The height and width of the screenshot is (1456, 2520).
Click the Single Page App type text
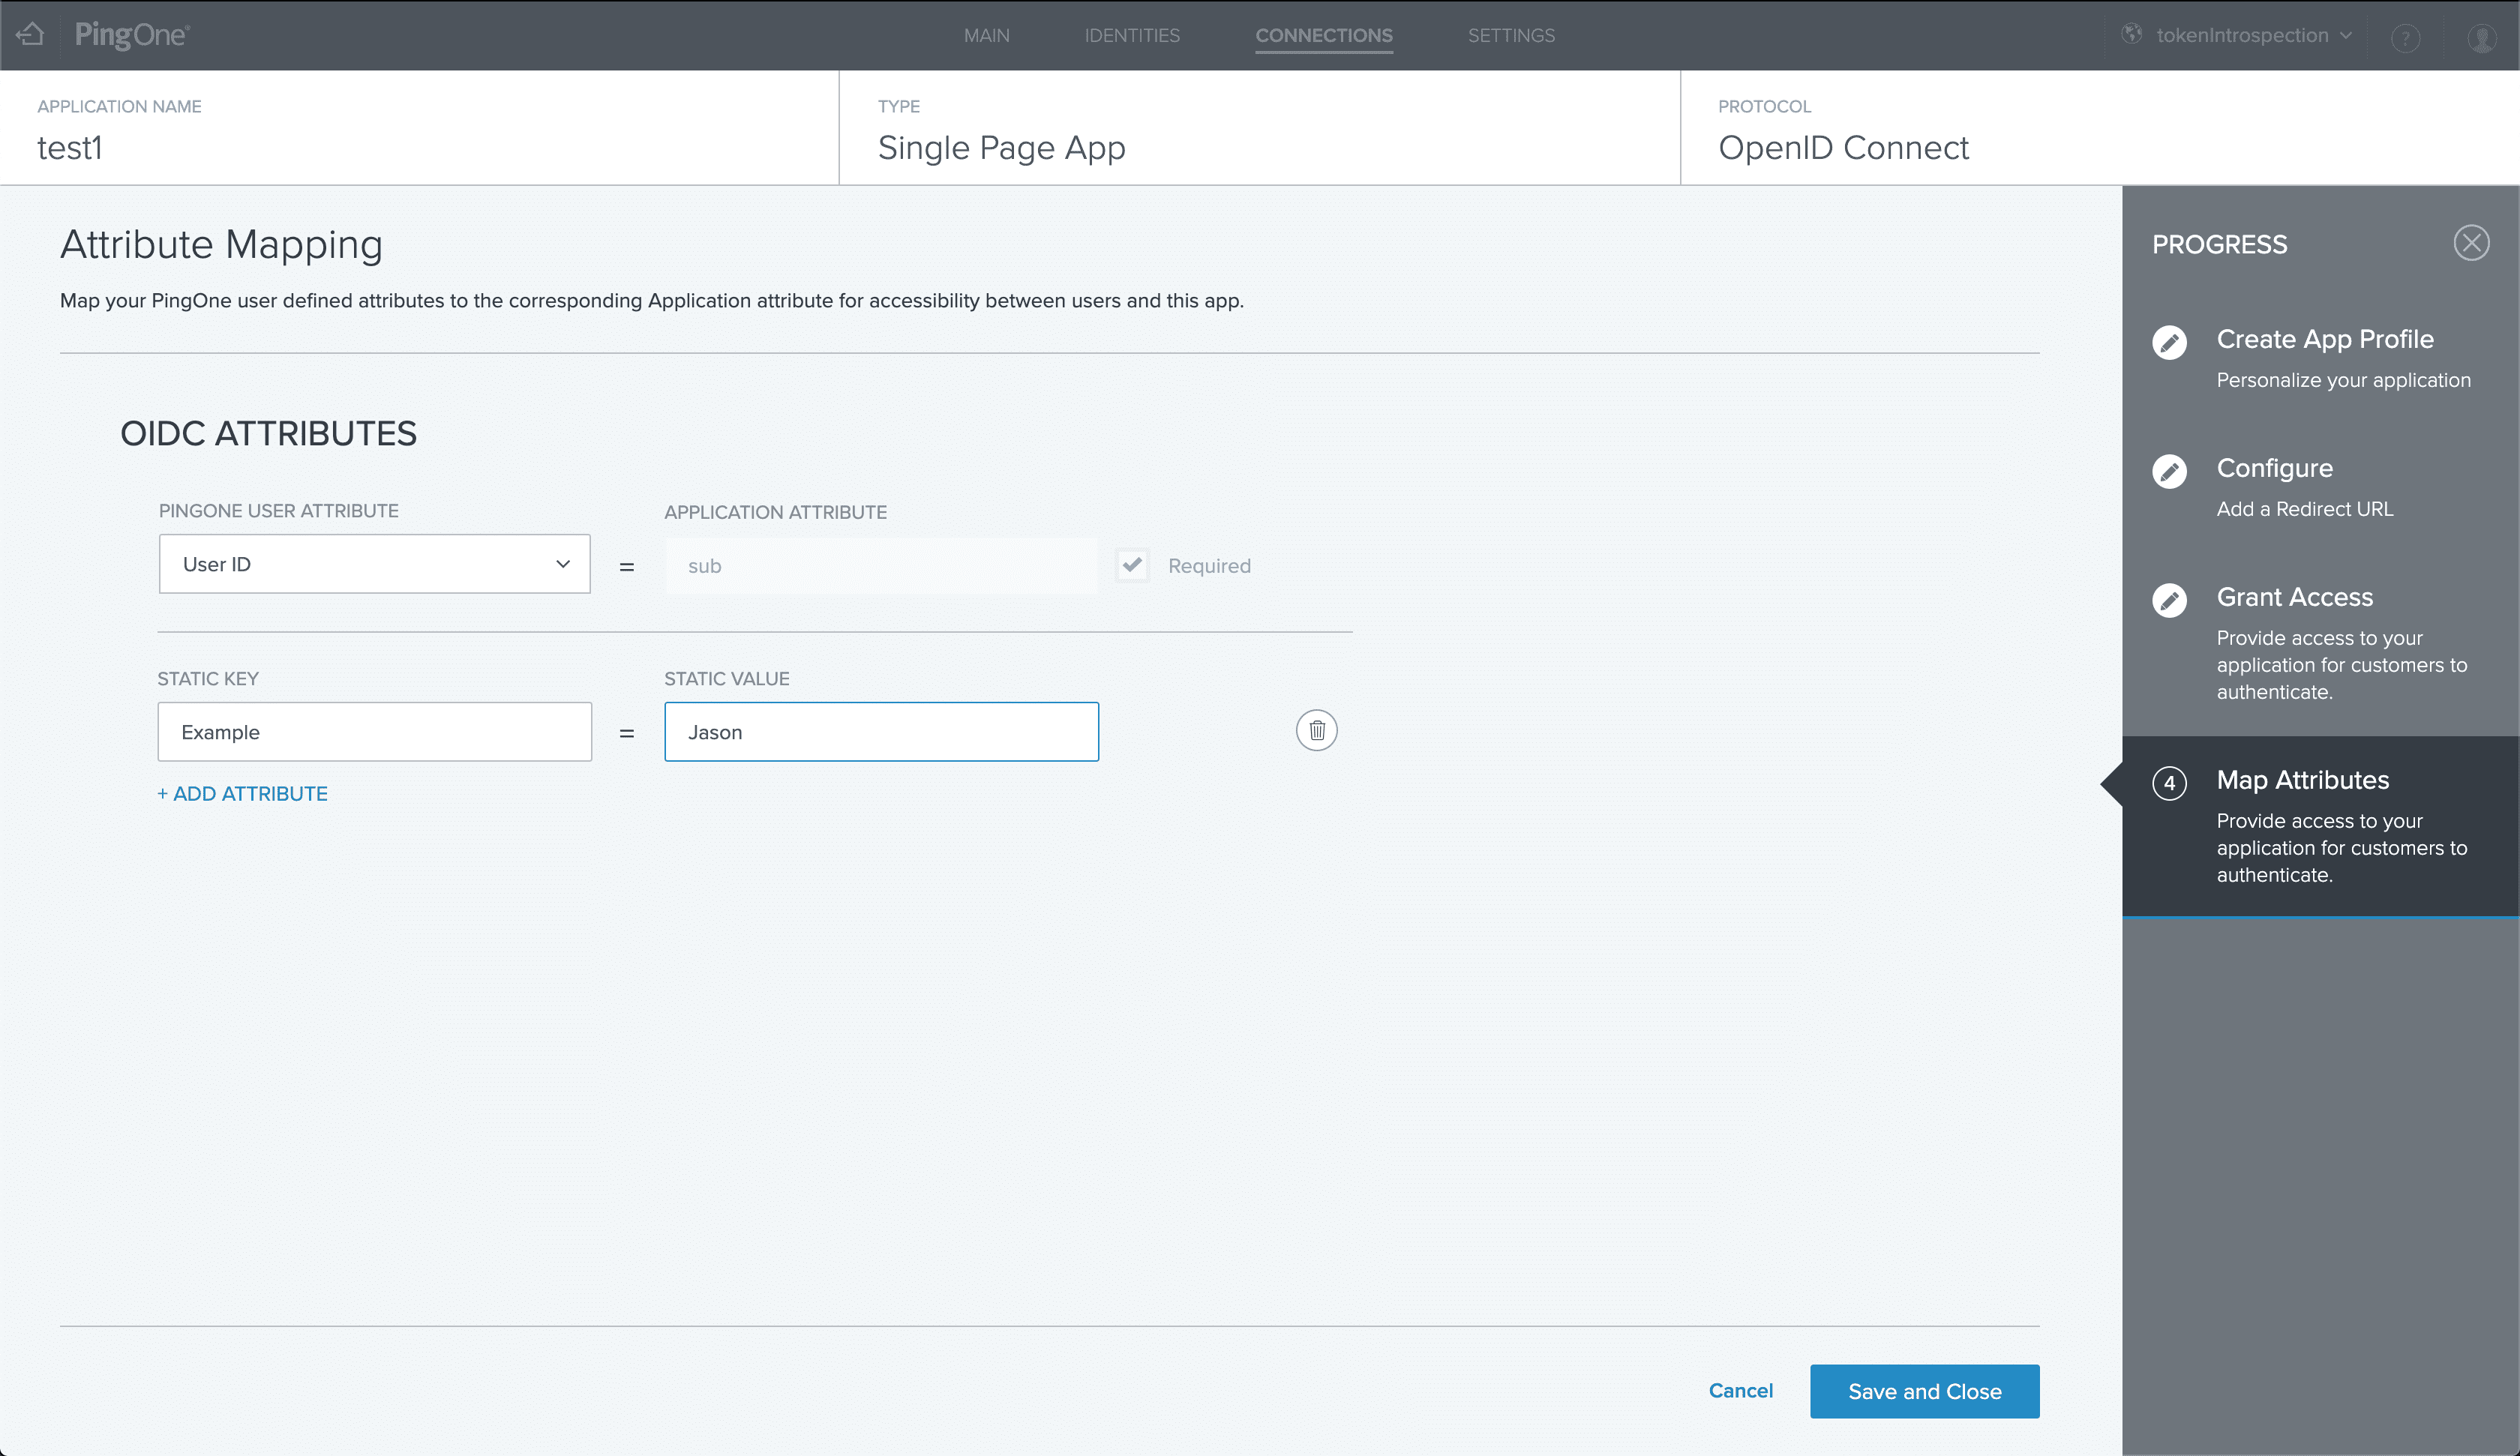pos(1001,148)
